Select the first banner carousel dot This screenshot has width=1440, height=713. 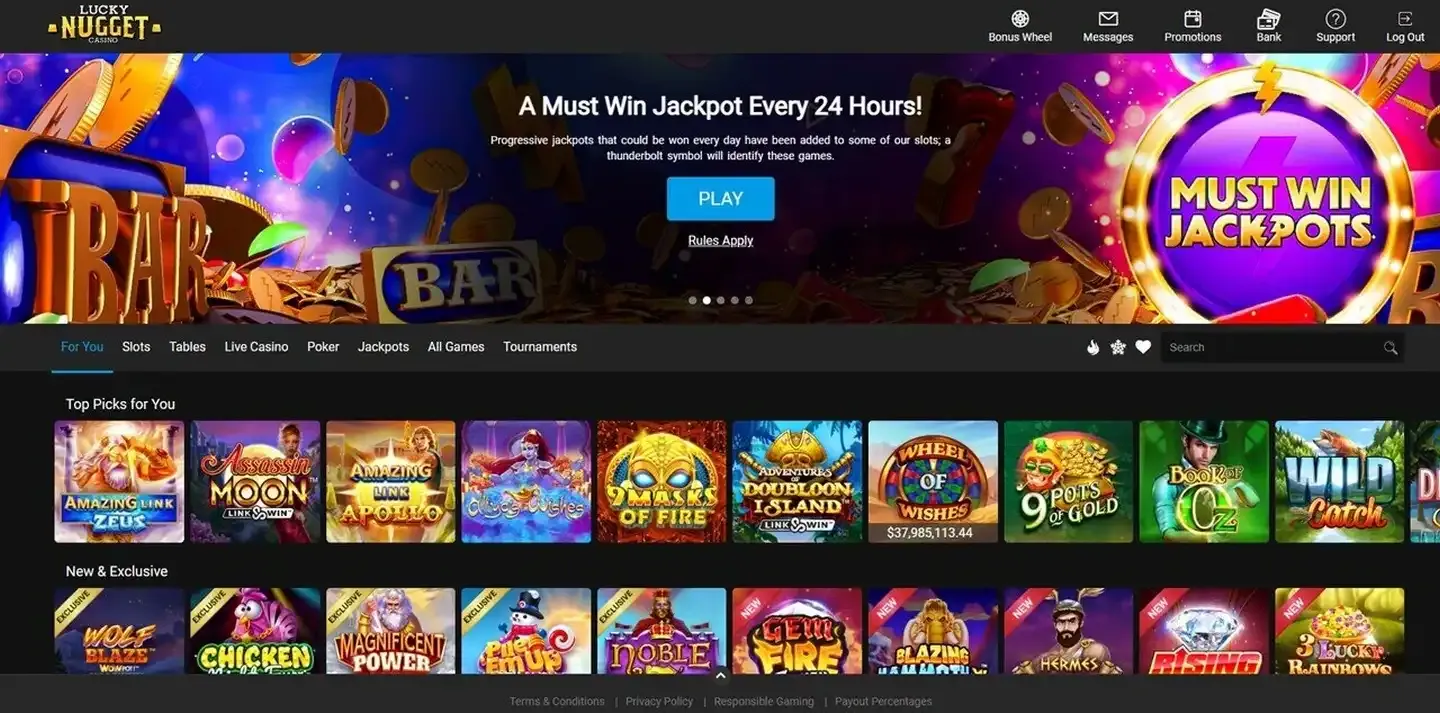click(693, 300)
